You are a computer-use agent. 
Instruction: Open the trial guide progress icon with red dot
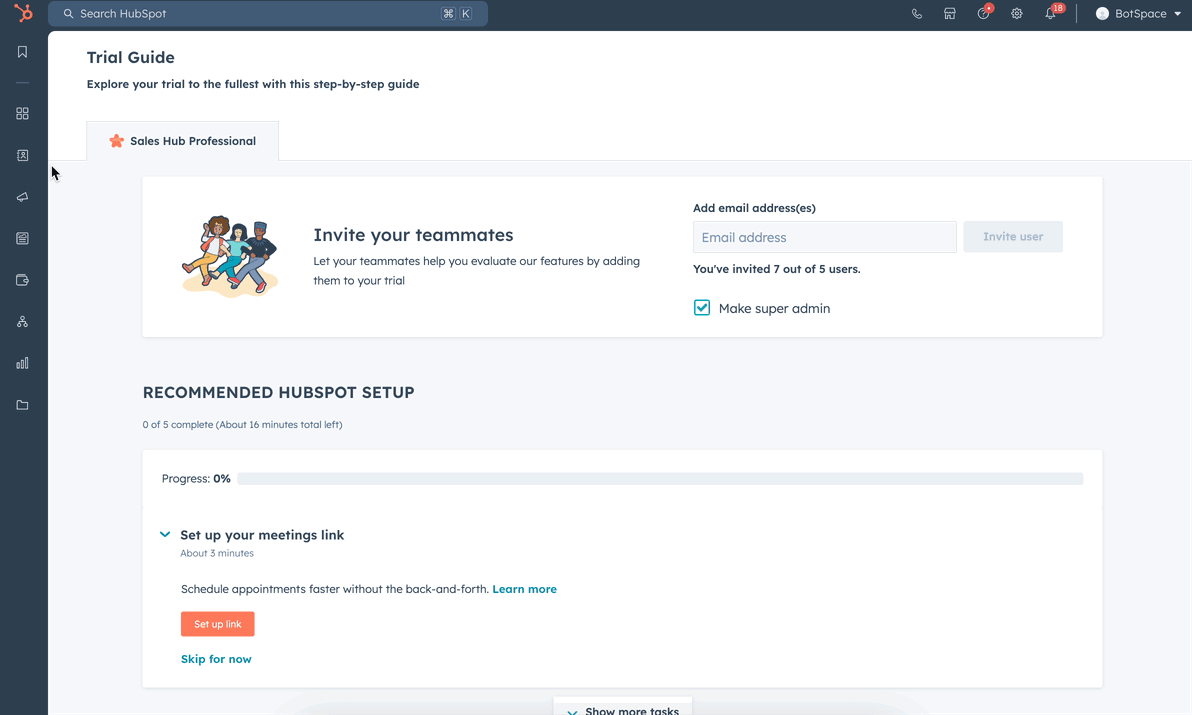pyautogui.click(x=984, y=13)
